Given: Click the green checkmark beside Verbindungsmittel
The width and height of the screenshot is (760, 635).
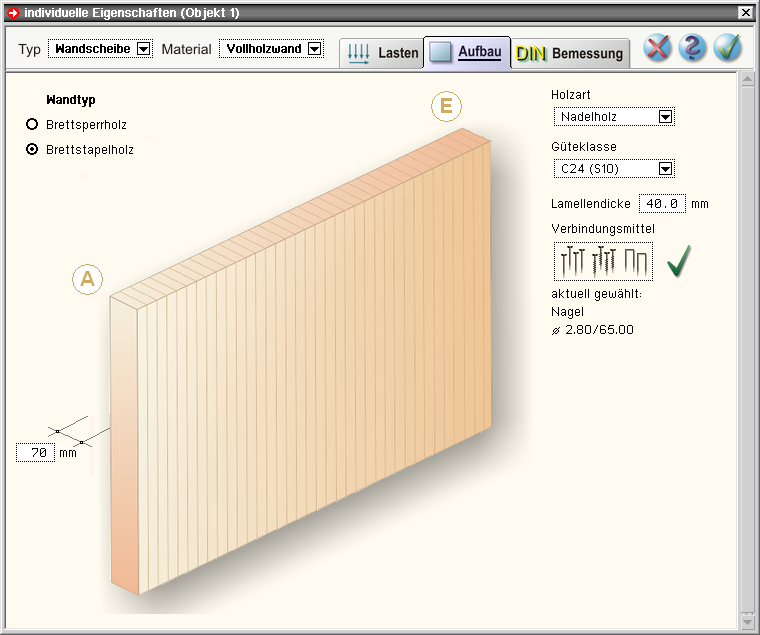Looking at the screenshot, I should tap(679, 262).
